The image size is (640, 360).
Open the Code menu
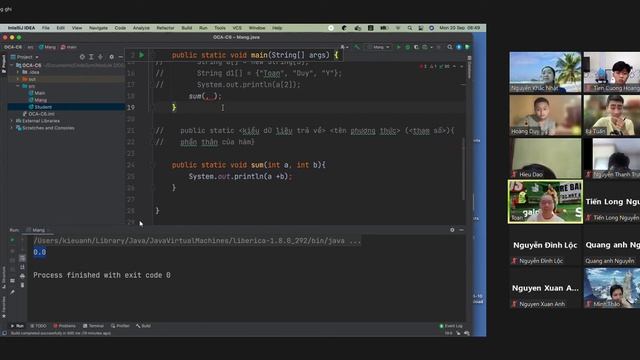point(120,28)
